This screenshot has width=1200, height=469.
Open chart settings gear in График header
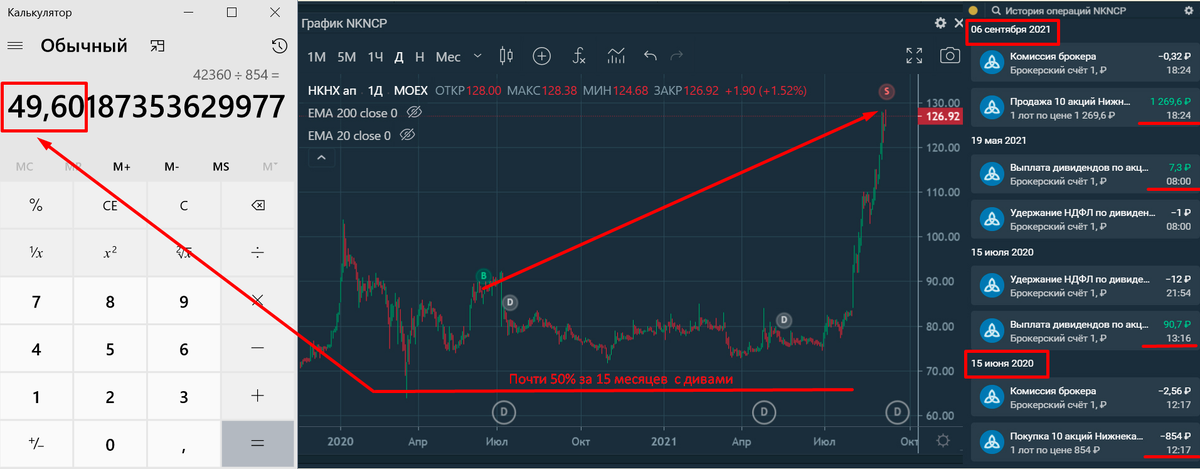point(940,23)
